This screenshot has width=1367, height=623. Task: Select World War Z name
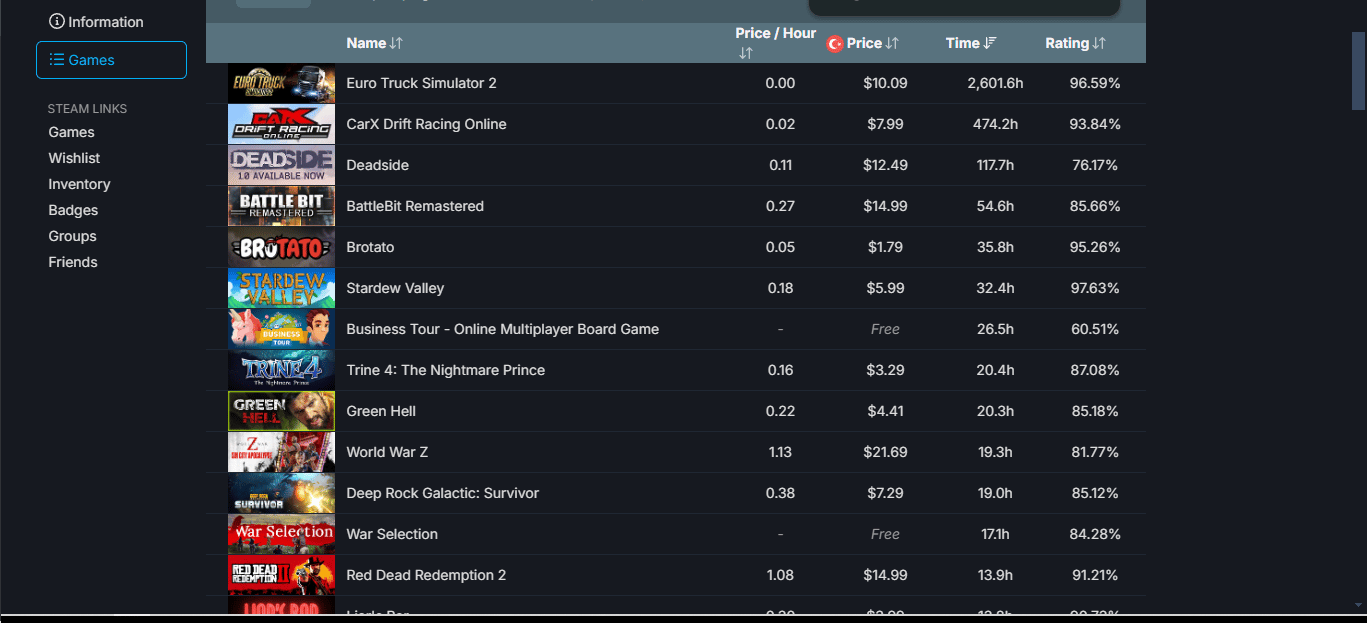387,452
